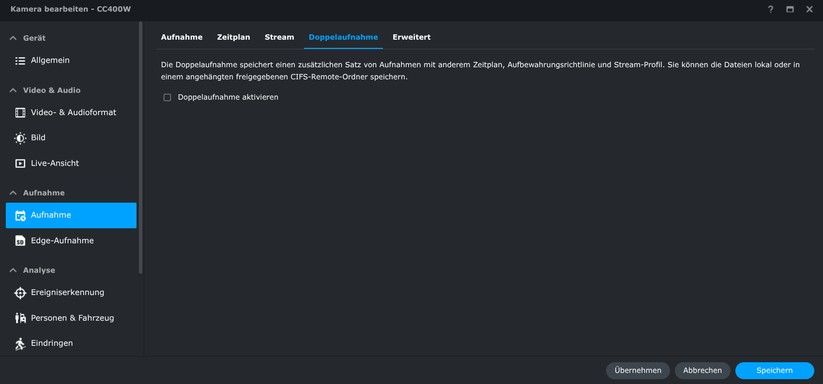823x384 pixels.
Task: Select Video- & Audioformat in sidebar
Action: (x=71, y=112)
